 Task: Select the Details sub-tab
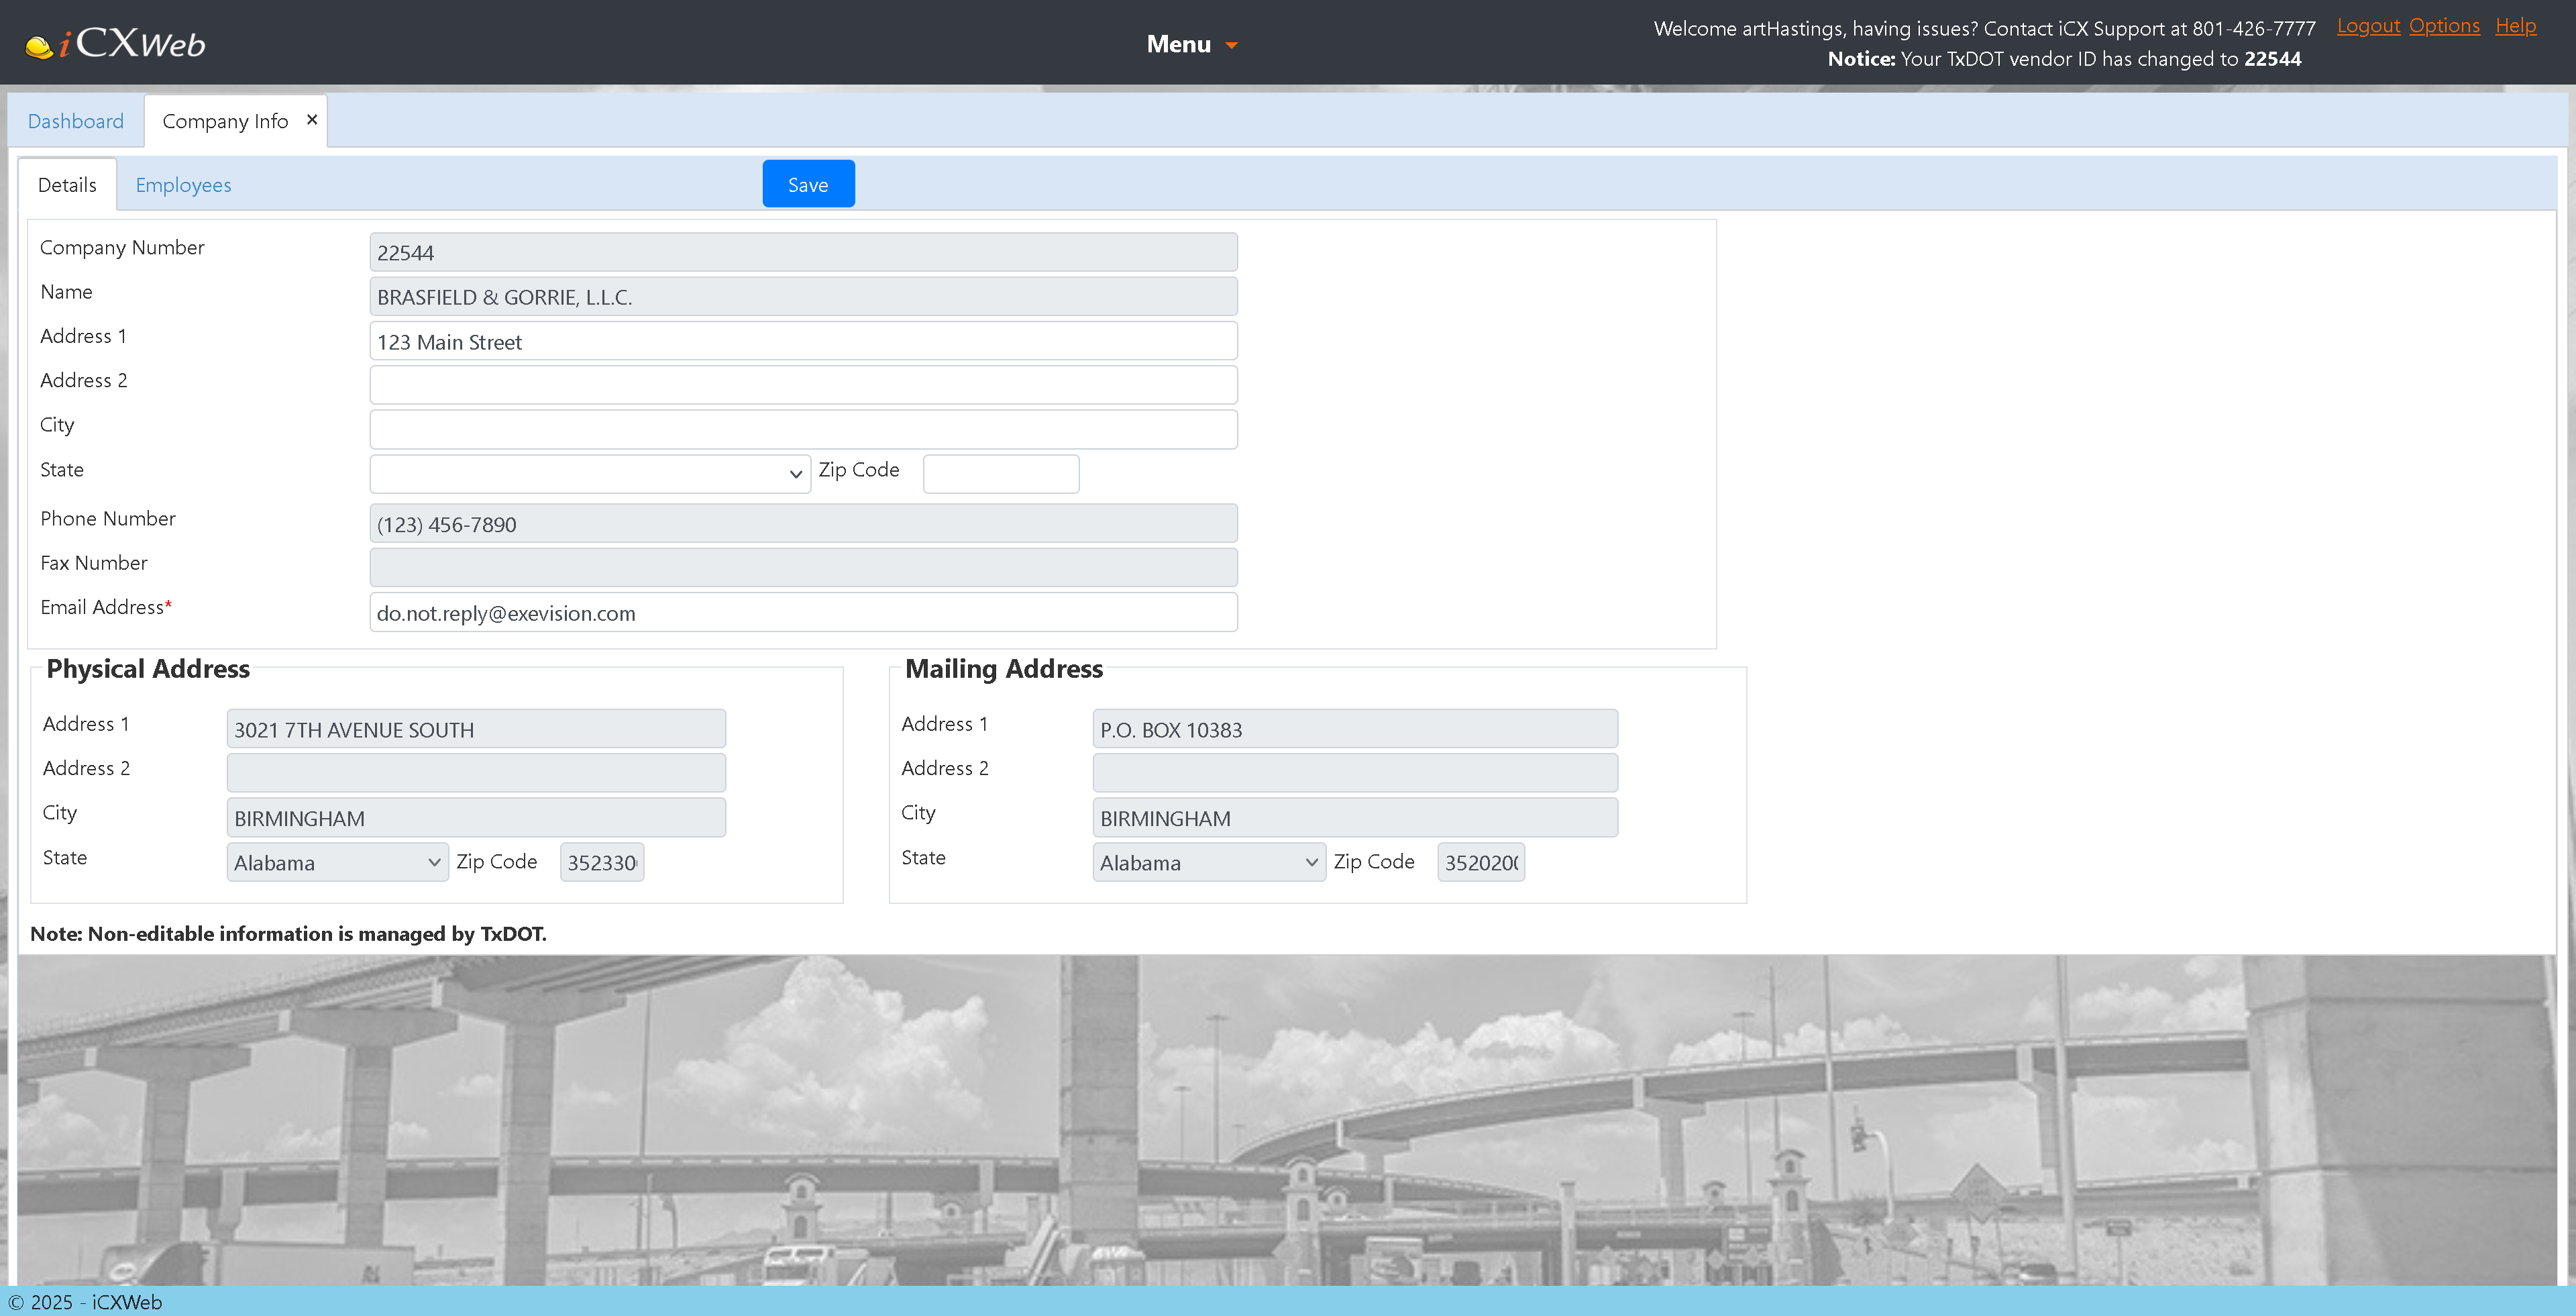pyautogui.click(x=67, y=185)
